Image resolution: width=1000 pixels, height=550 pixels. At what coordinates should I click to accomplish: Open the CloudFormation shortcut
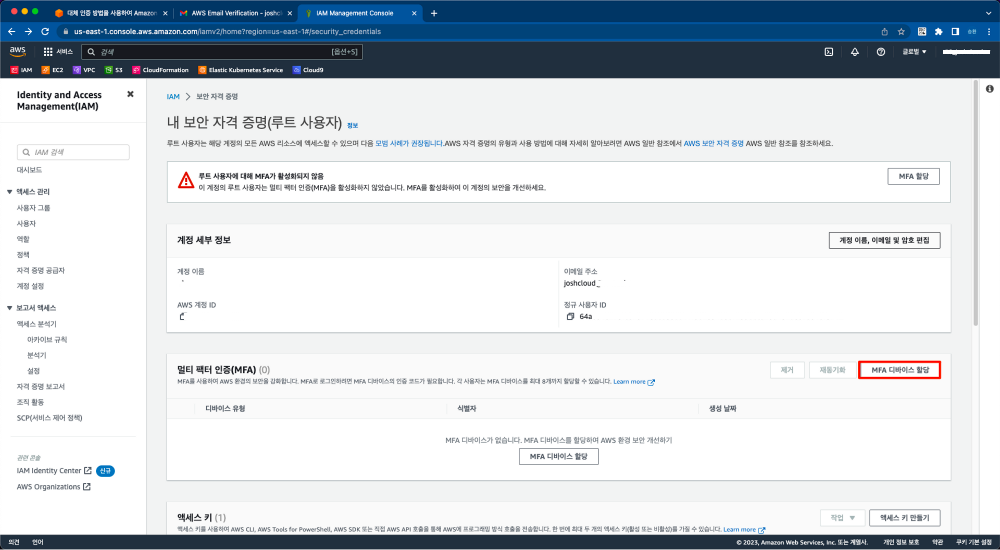(x=160, y=70)
